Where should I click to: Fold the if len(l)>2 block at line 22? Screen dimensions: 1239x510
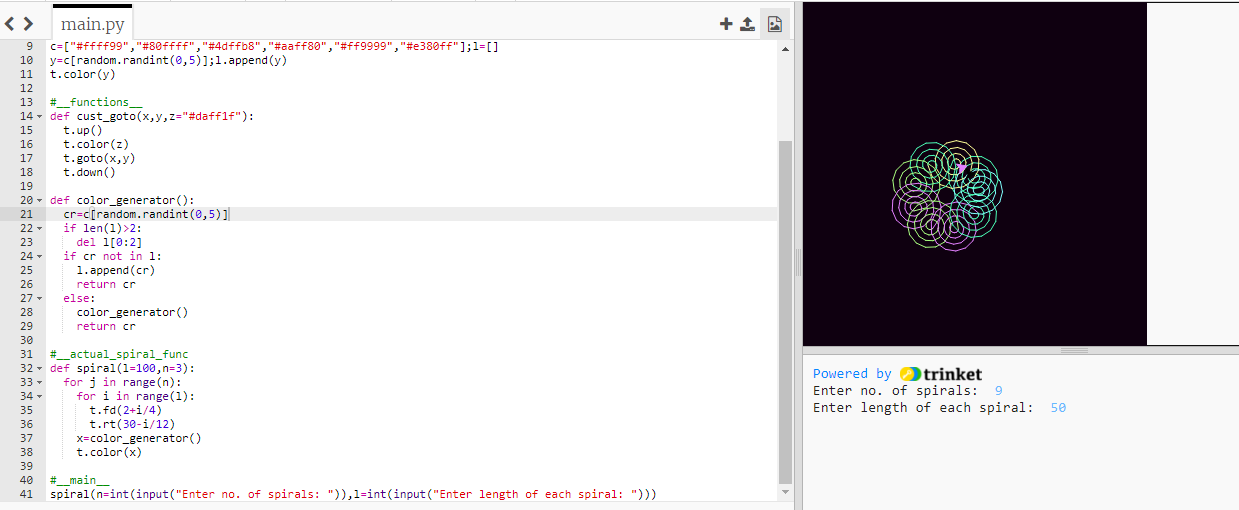click(x=39, y=228)
